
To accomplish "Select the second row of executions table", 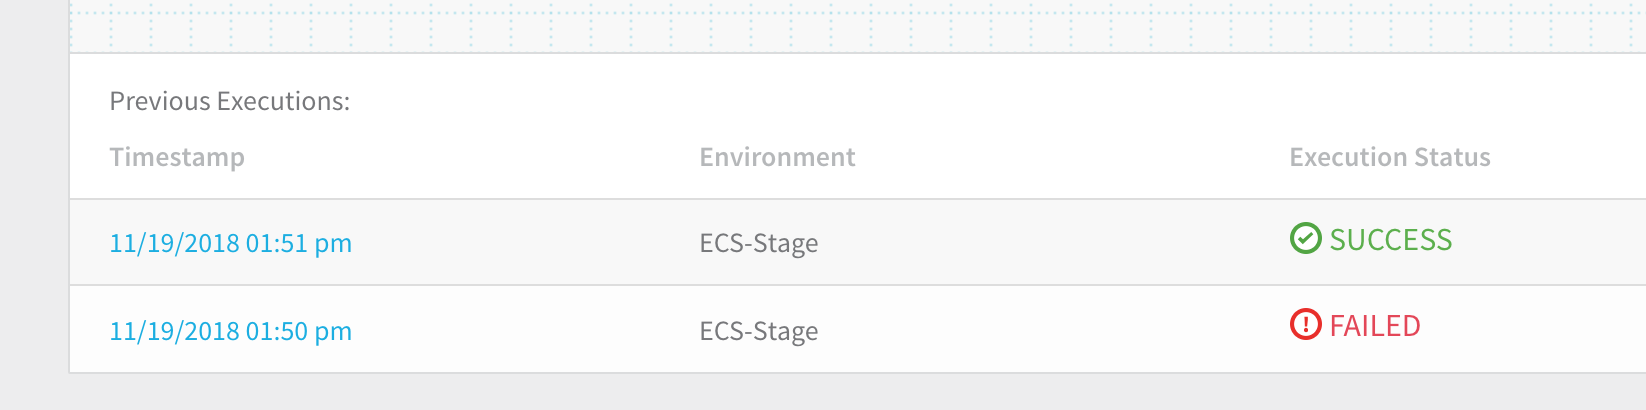I will click(x=857, y=329).
